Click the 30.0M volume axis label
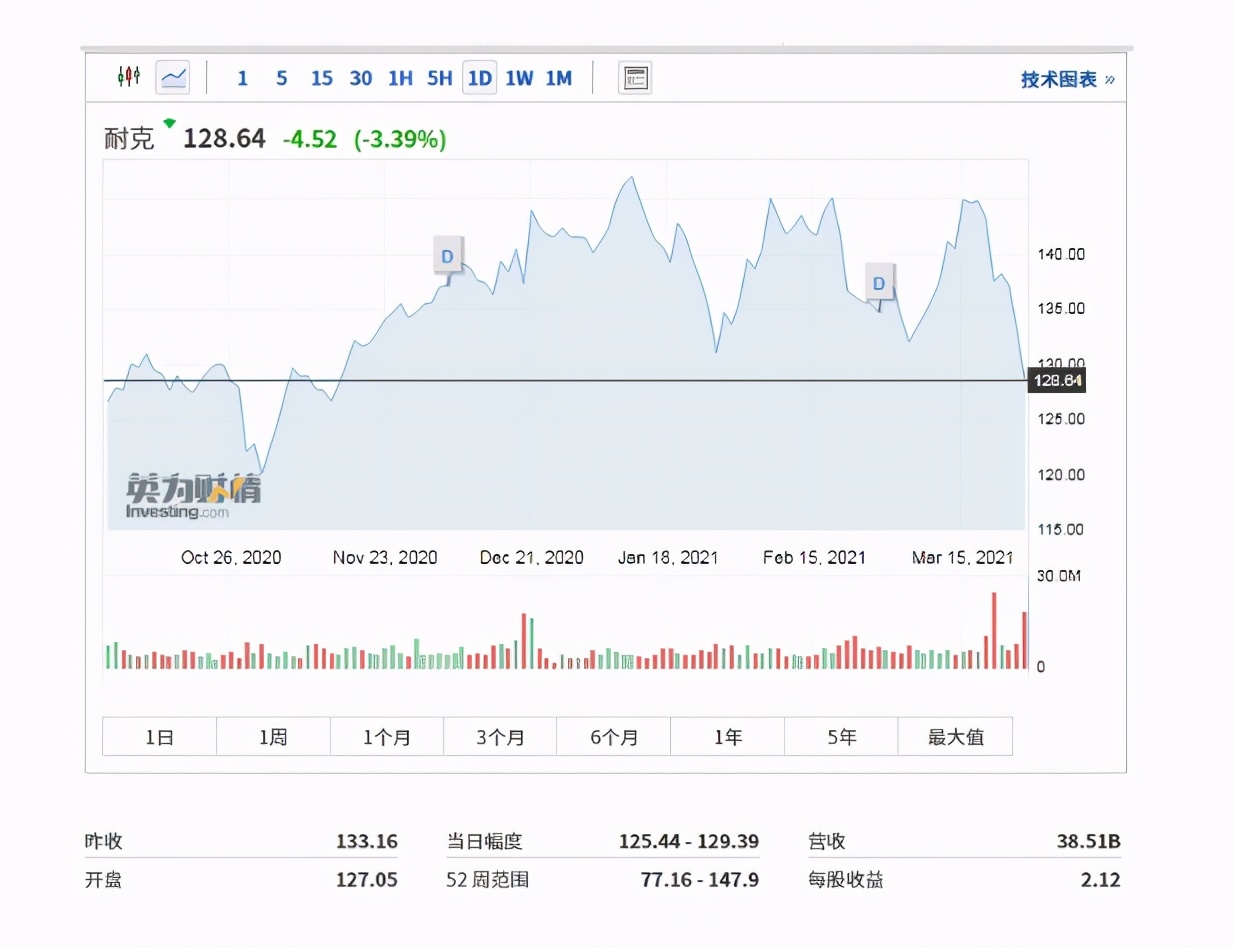Screen dimensions: 1234x948 click(x=1059, y=576)
